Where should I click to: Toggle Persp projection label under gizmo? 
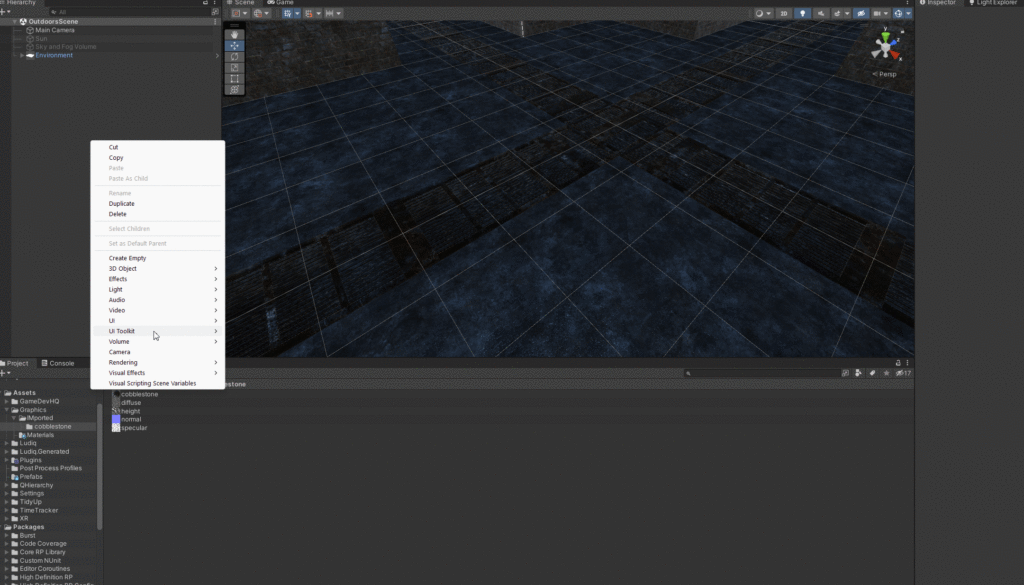(886, 74)
